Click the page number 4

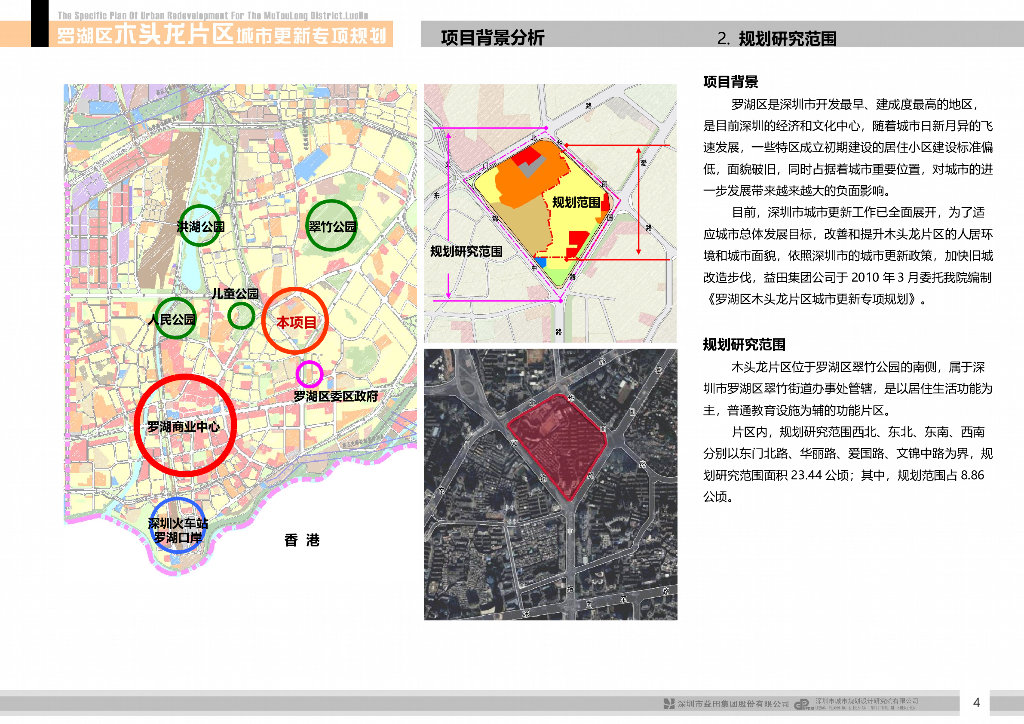[x=976, y=703]
